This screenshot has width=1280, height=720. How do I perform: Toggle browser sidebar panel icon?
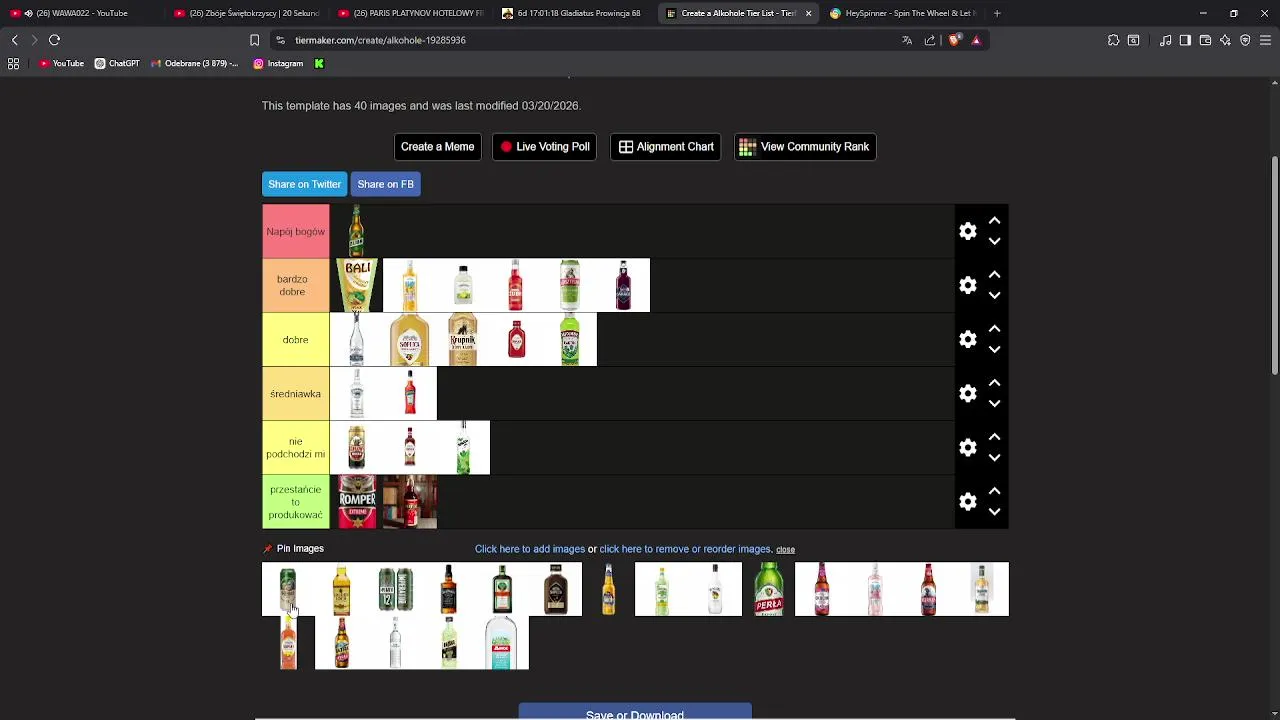point(1185,40)
